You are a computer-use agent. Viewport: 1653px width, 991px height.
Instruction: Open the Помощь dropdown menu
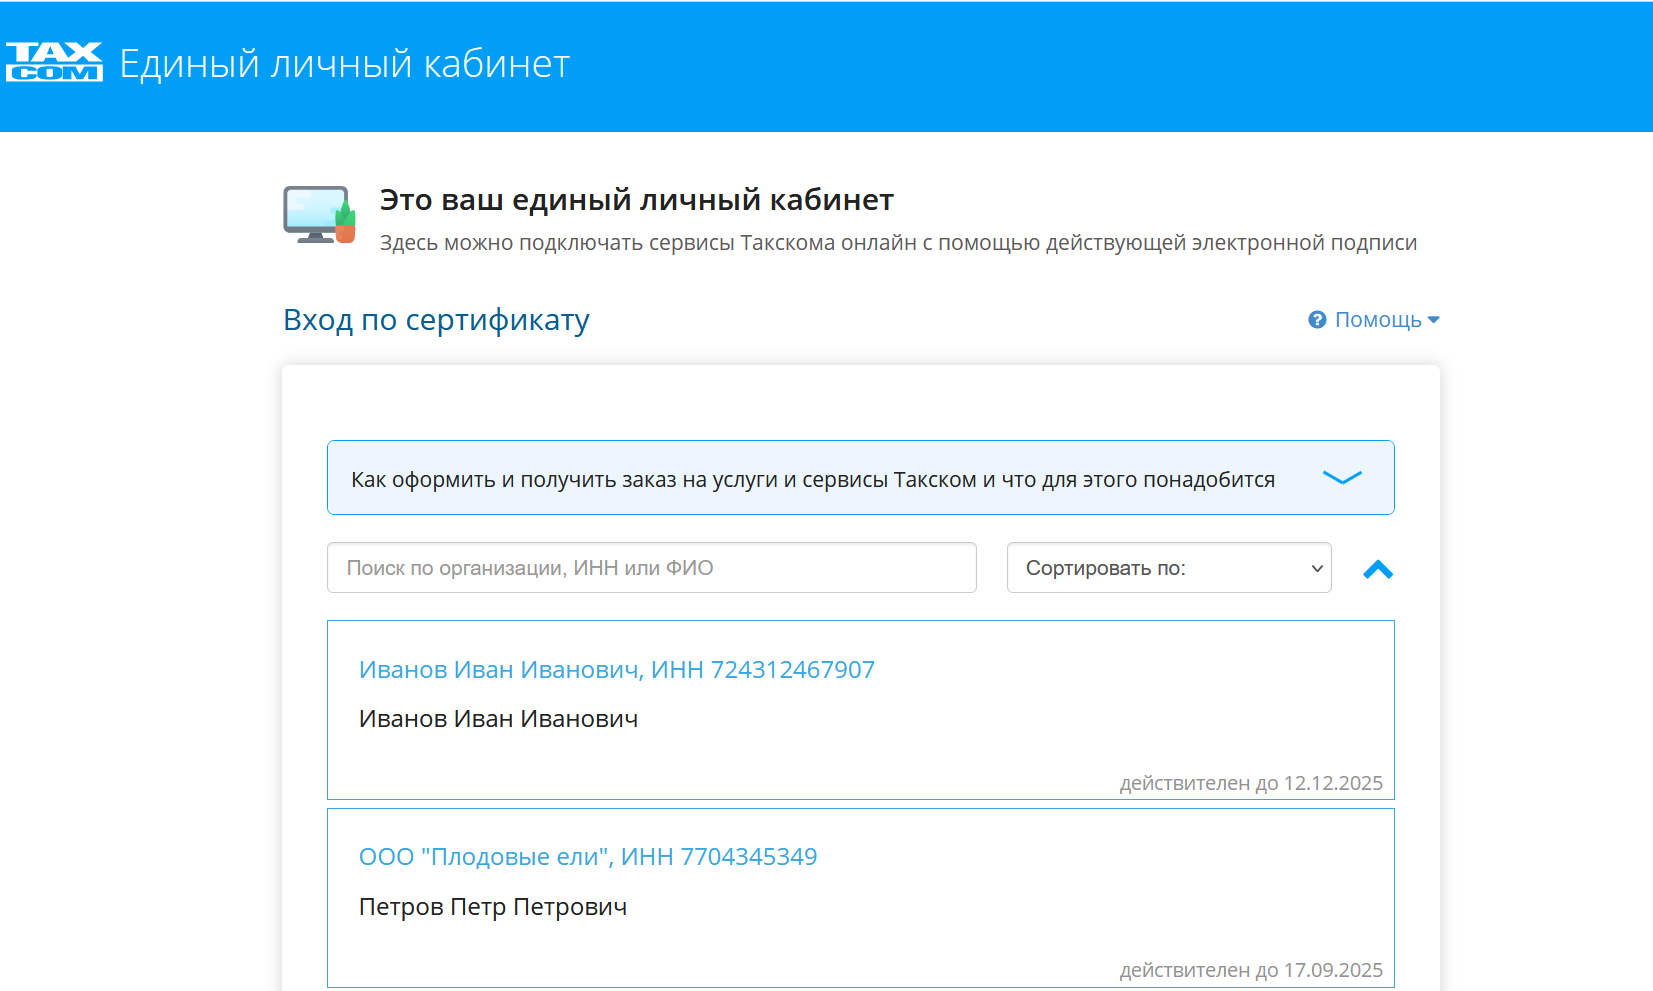(1377, 320)
